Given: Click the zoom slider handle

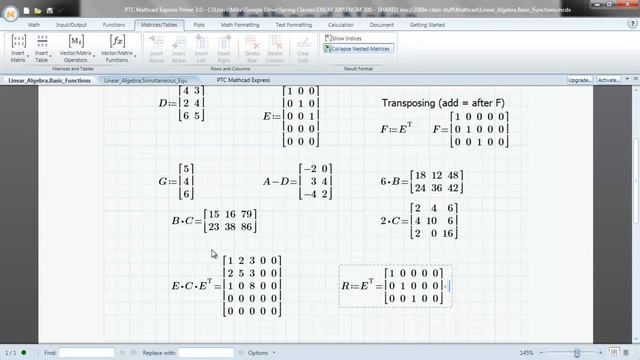Looking at the screenshot, I should coord(577,353).
